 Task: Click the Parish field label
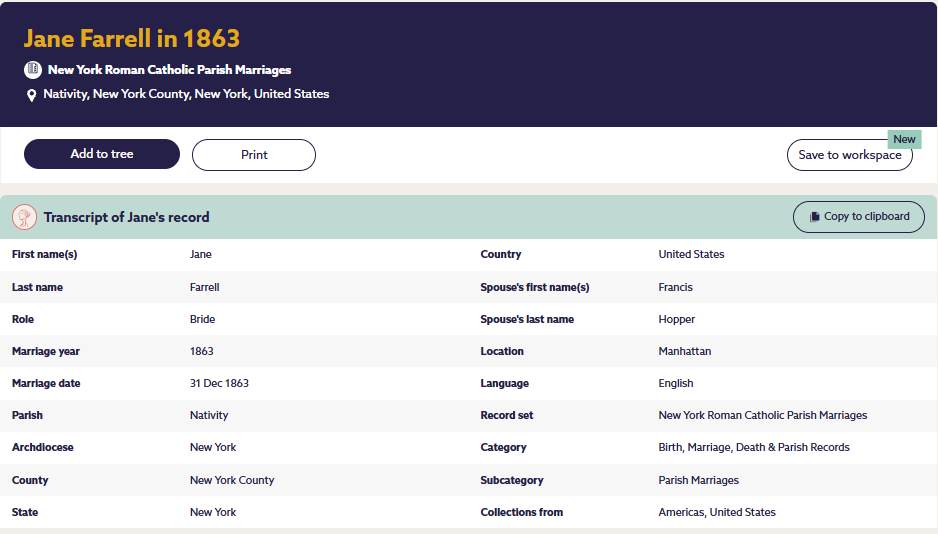pyautogui.click(x=27, y=415)
